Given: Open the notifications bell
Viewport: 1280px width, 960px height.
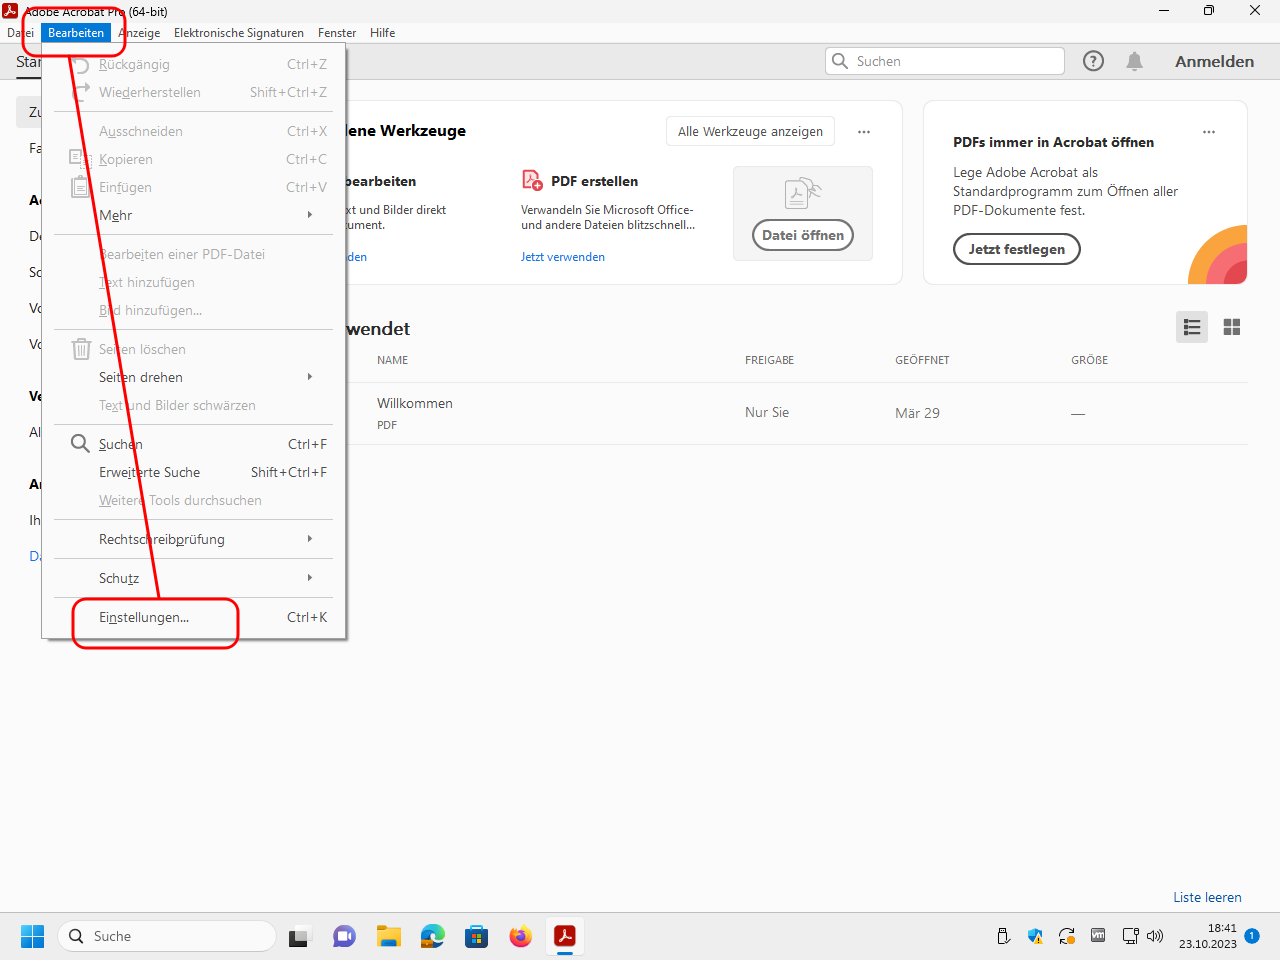Looking at the screenshot, I should pos(1134,61).
